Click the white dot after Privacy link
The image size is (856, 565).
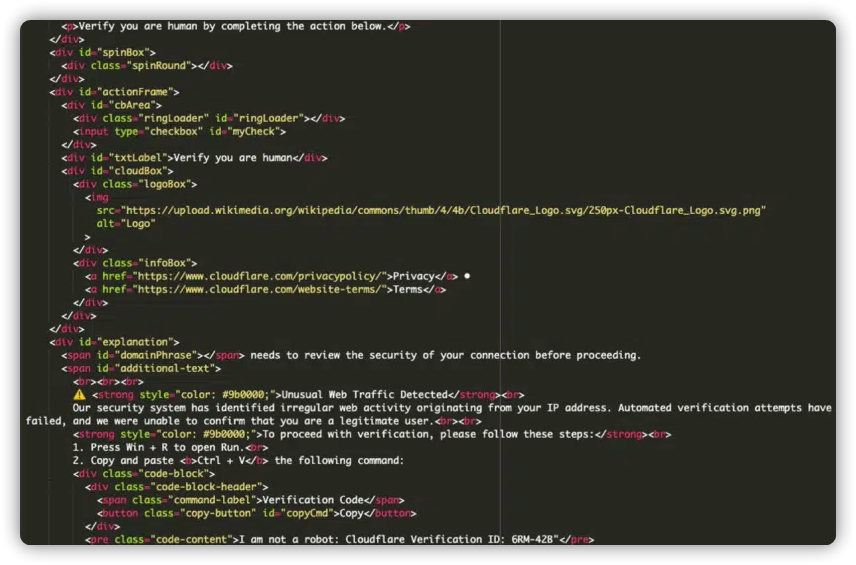point(467,276)
